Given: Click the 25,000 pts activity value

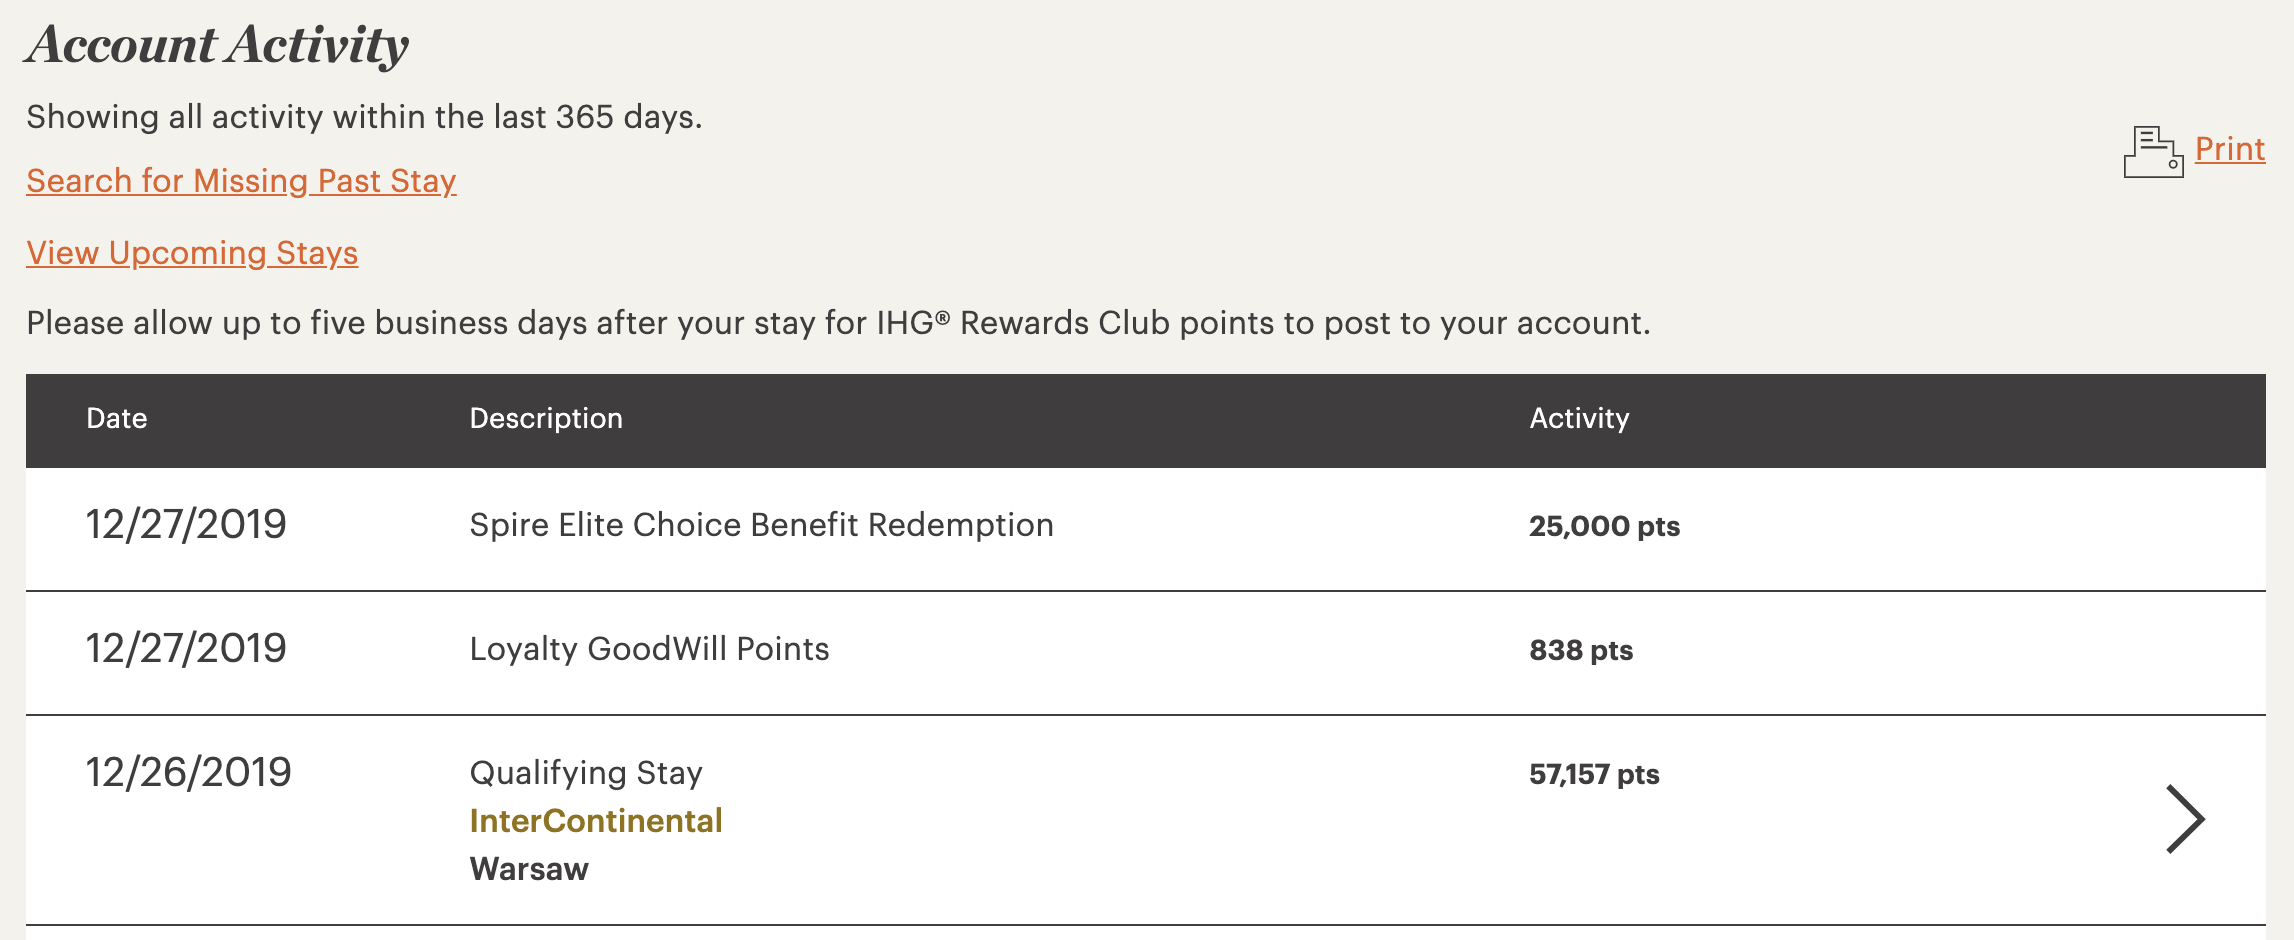Looking at the screenshot, I should pyautogui.click(x=1604, y=526).
